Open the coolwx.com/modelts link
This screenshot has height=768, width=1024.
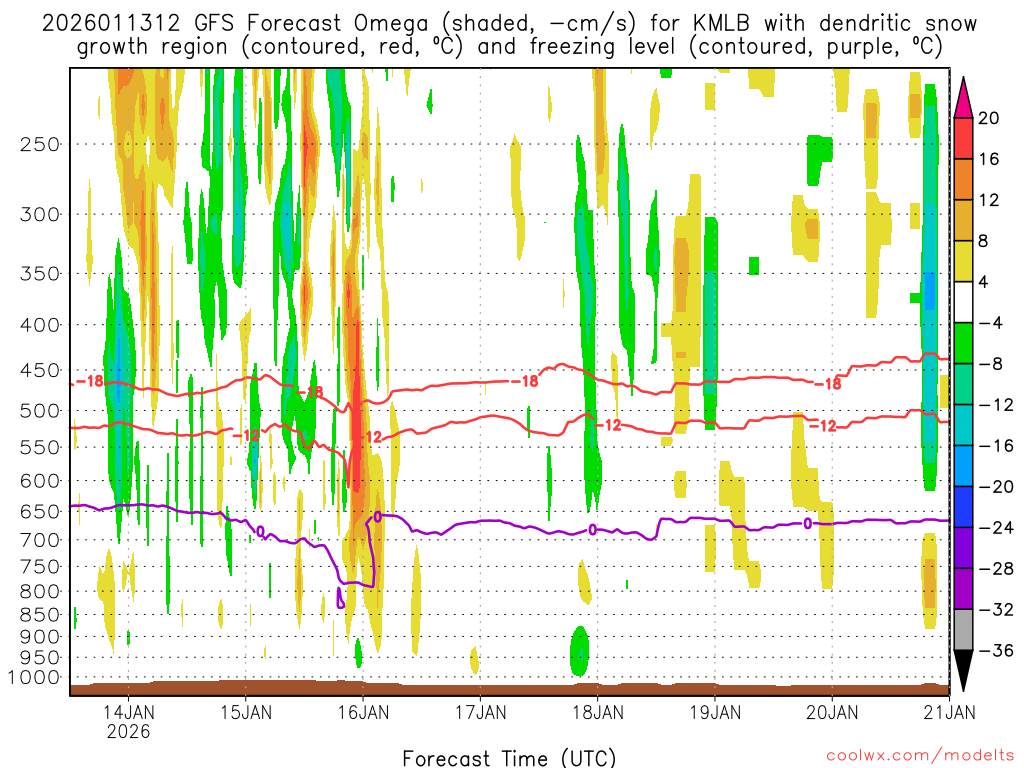[920, 756]
